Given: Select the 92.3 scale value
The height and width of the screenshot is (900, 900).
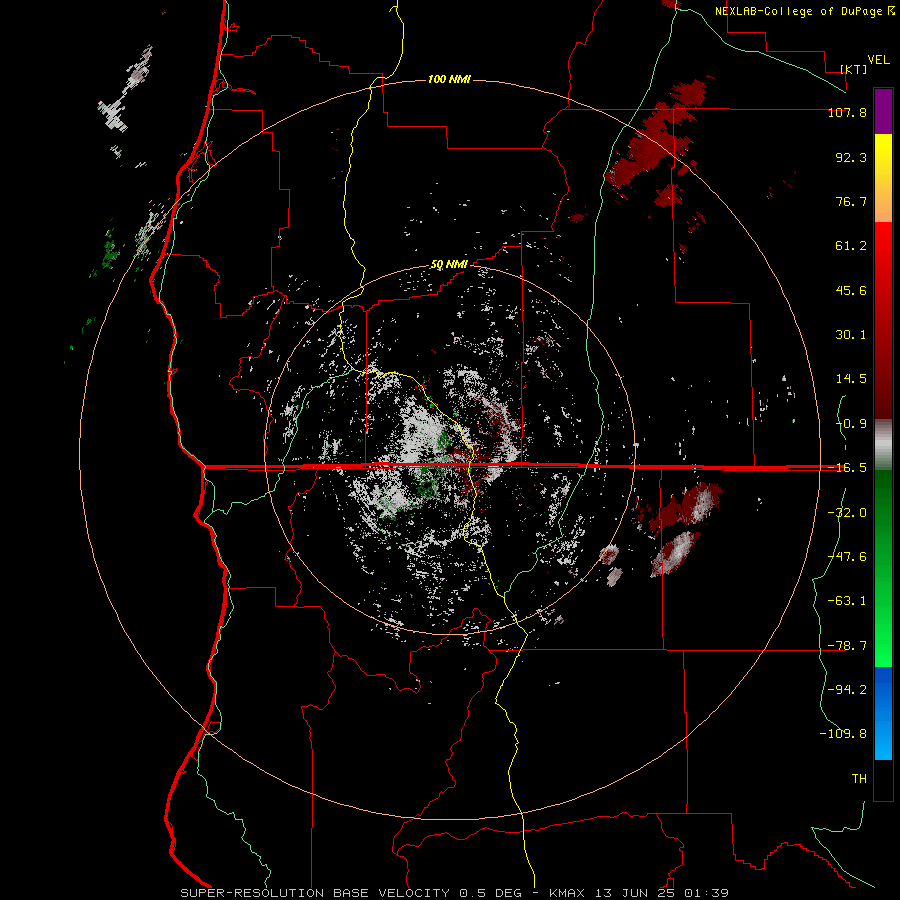Looking at the screenshot, I should coord(851,157).
